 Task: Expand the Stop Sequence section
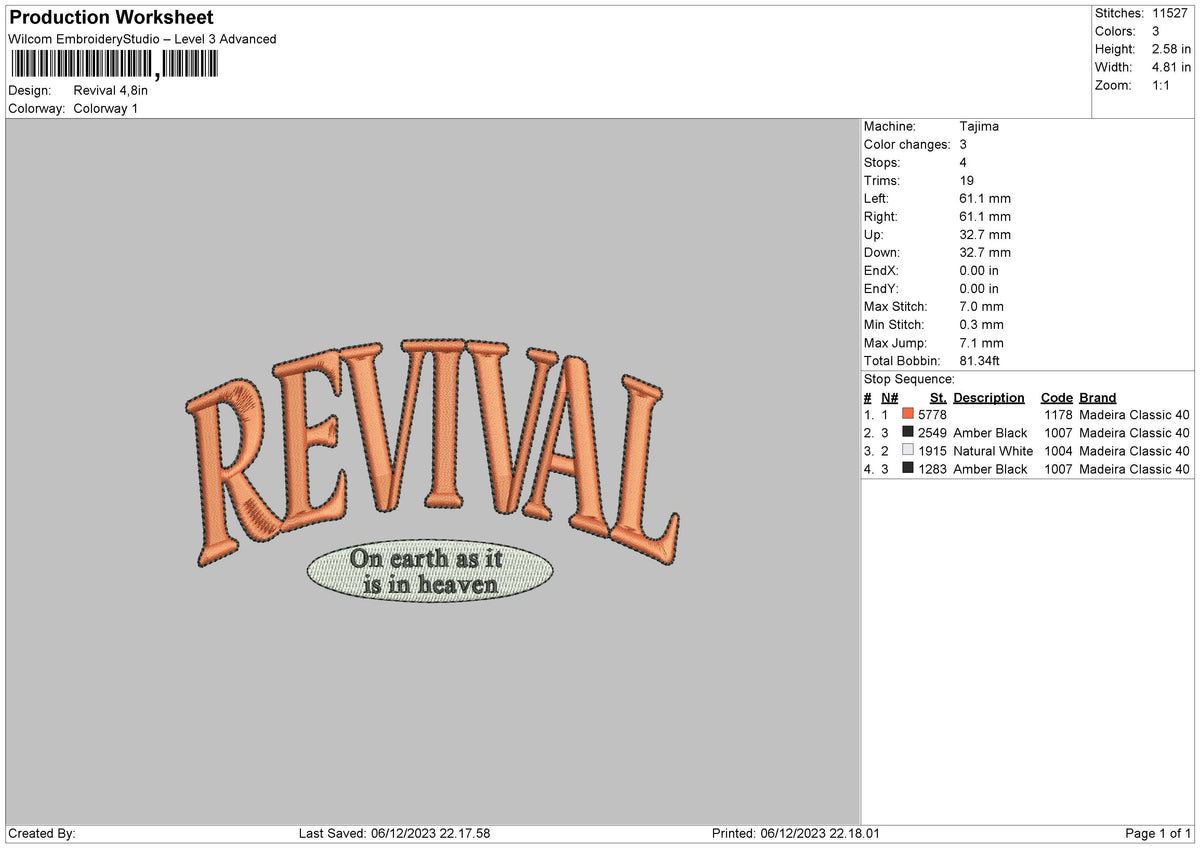click(901, 379)
